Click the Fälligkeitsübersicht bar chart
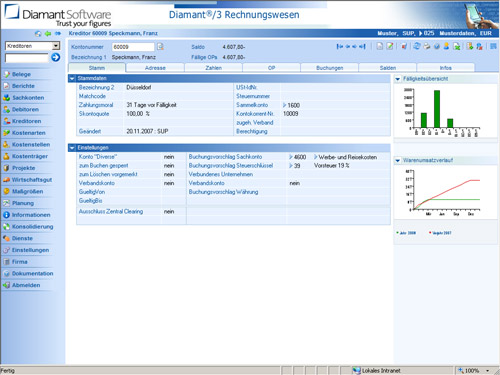This screenshot has width=500, height=375. 442,112
